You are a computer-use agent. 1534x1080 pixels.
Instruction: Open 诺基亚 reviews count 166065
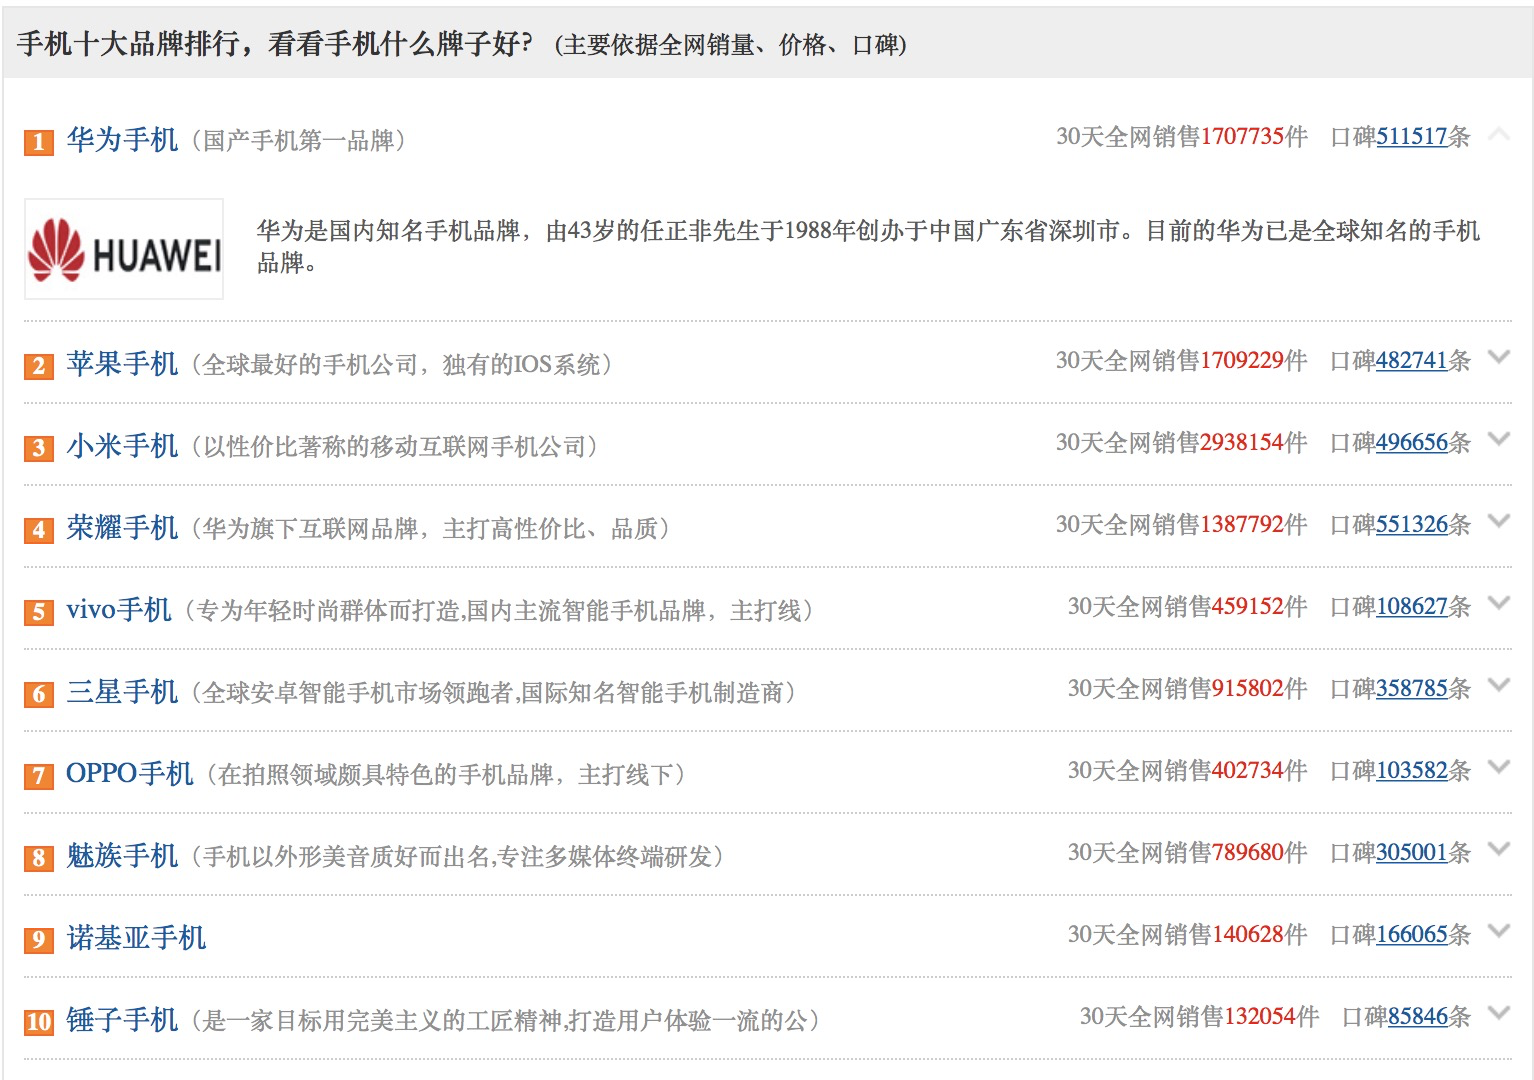1412,935
